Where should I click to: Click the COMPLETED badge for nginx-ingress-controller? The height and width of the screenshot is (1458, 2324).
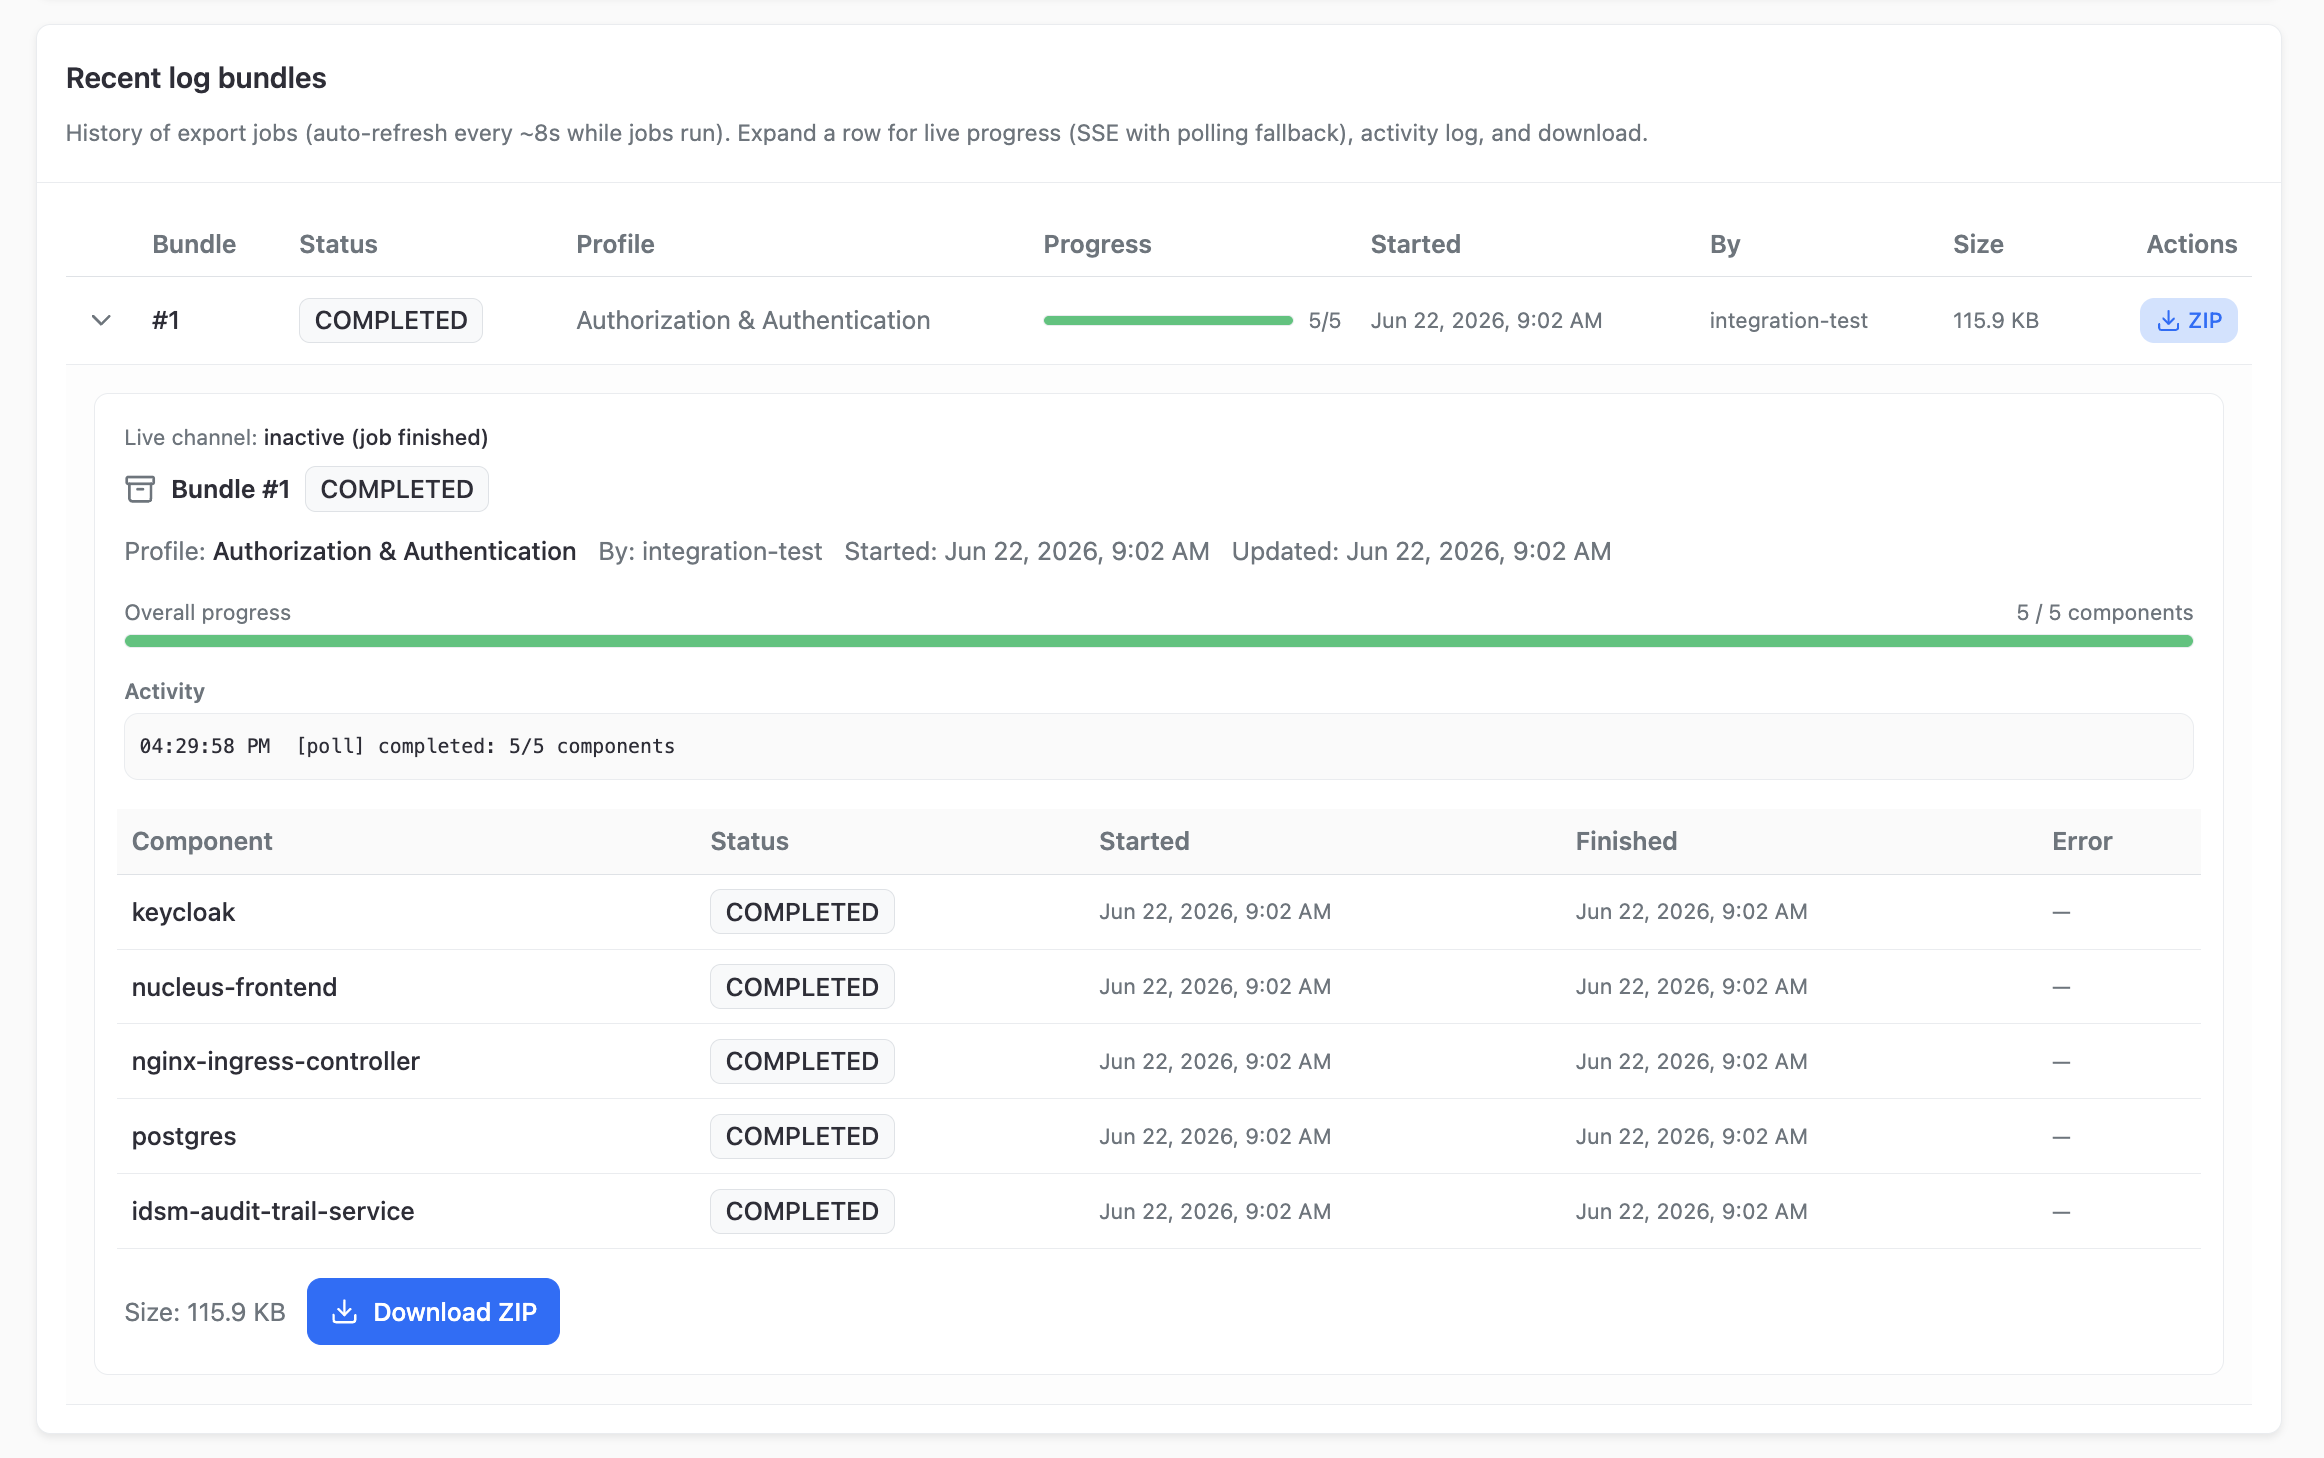(802, 1061)
